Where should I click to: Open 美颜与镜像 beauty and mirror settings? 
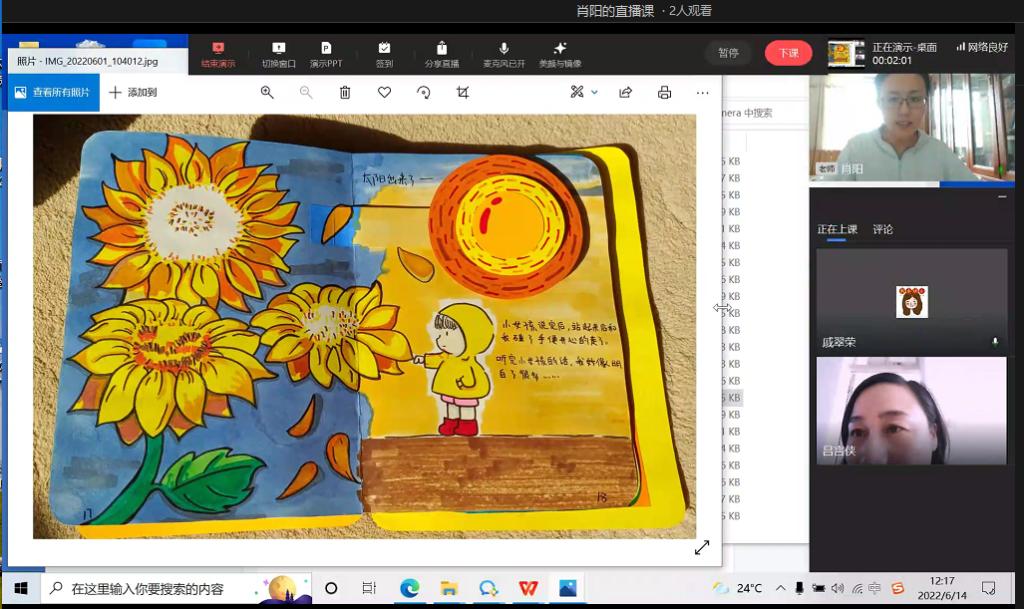point(560,54)
